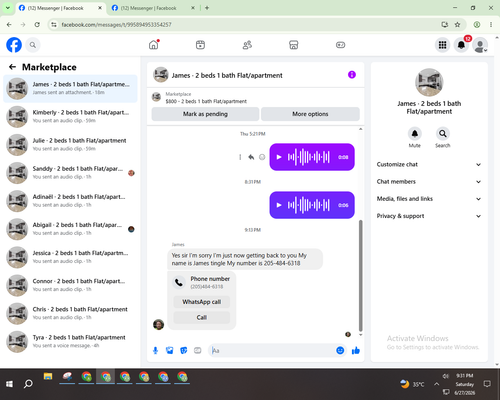This screenshot has height=400, width=500.
Task: Open the Friends icon in top navigation
Action: [x=247, y=45]
